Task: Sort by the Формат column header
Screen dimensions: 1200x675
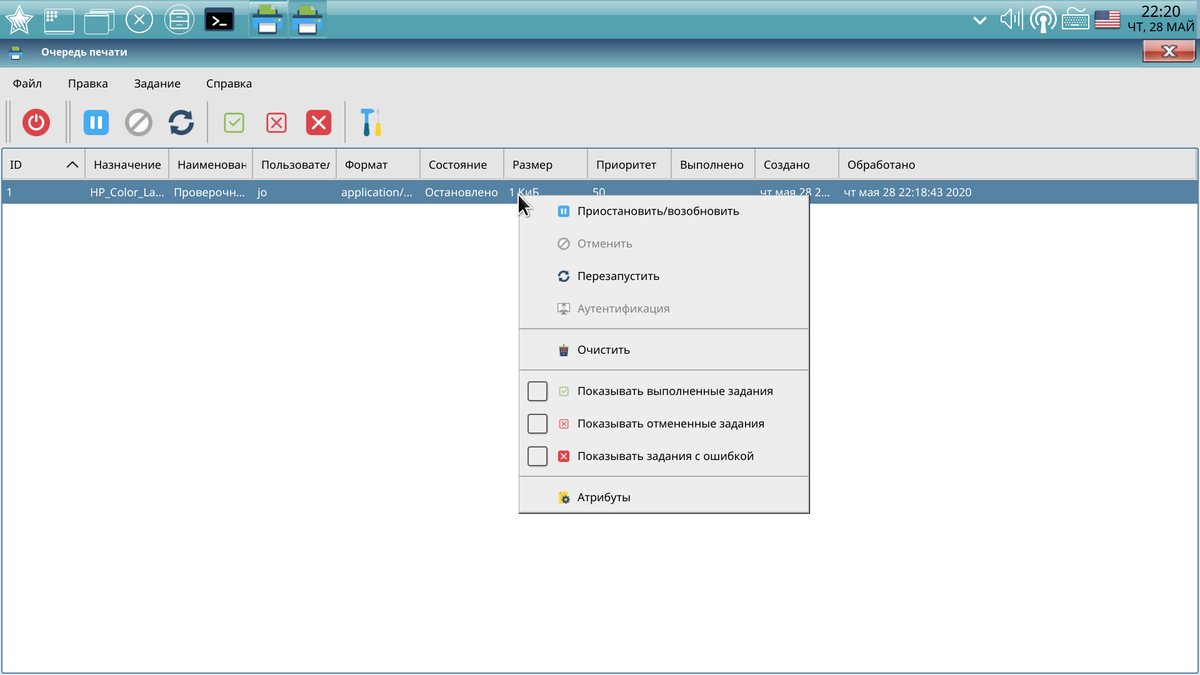Action: (x=378, y=164)
